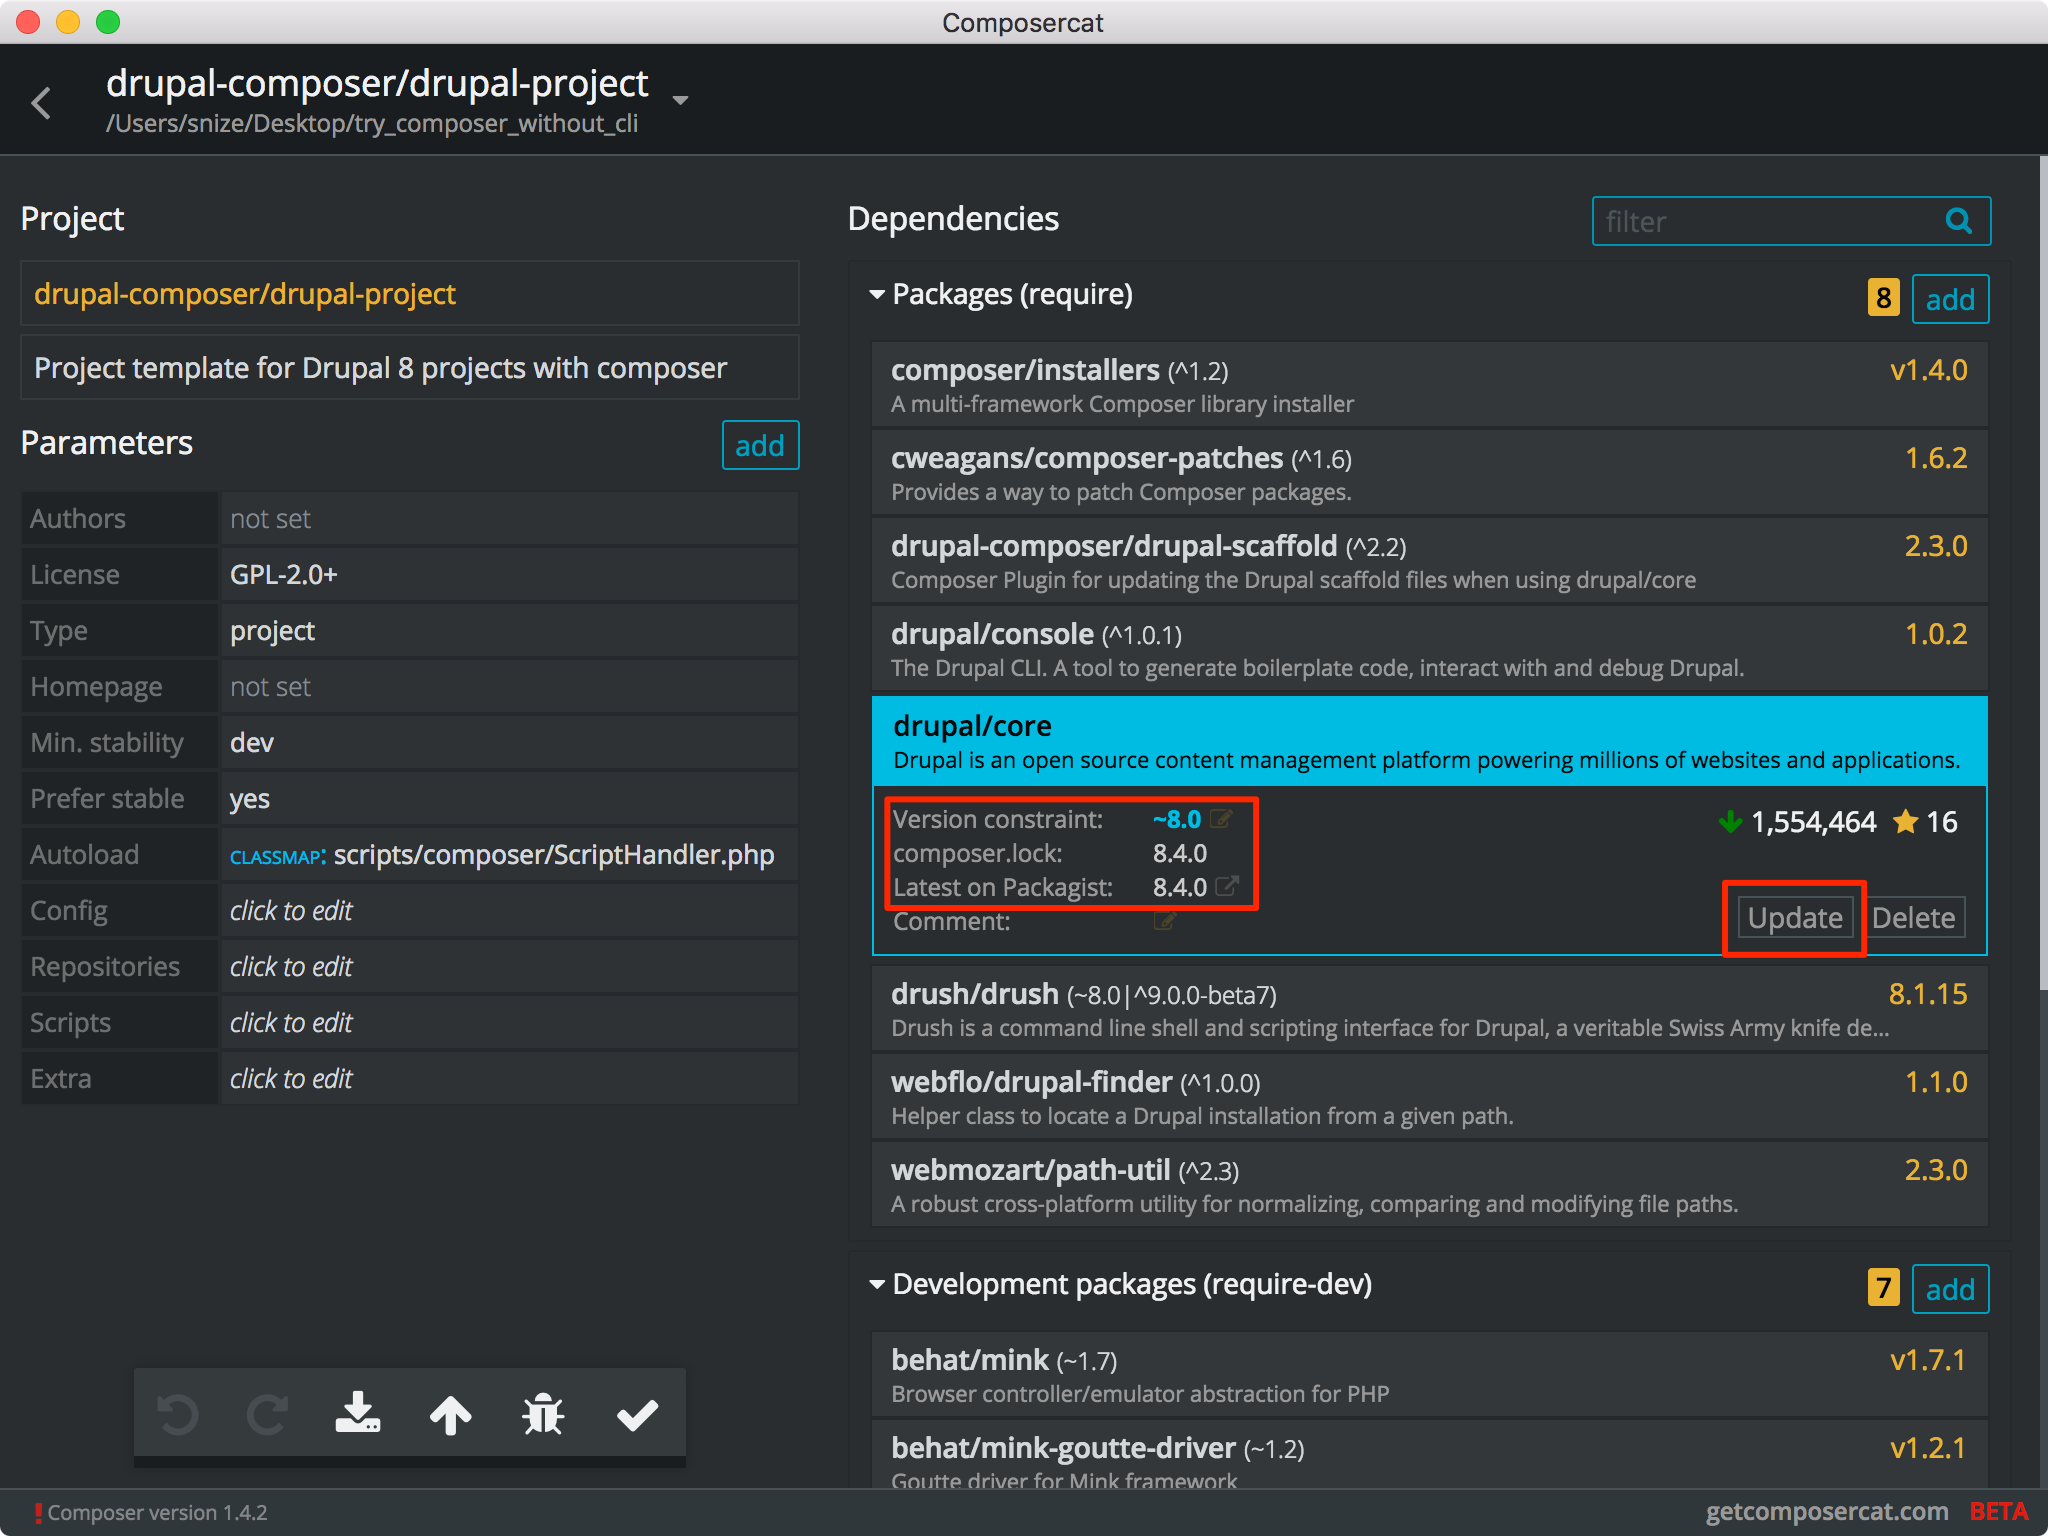Add a package to require-dev

(1950, 1289)
